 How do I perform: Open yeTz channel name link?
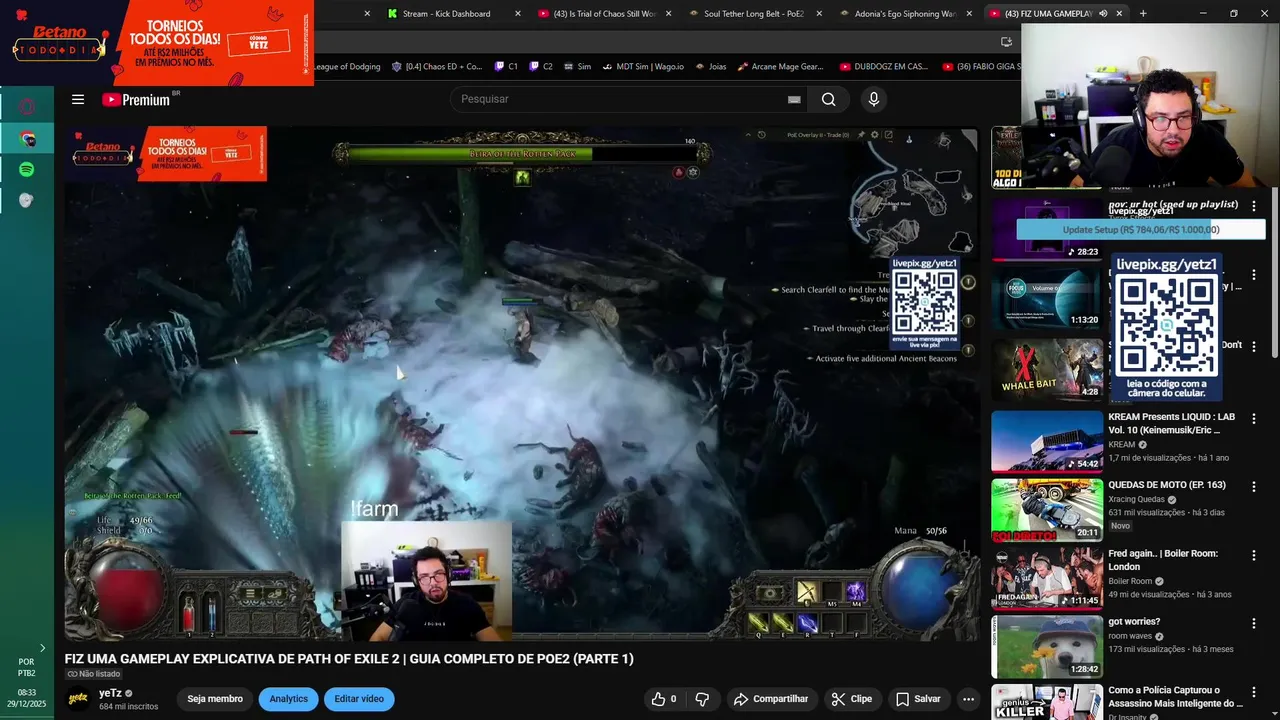tap(110, 693)
